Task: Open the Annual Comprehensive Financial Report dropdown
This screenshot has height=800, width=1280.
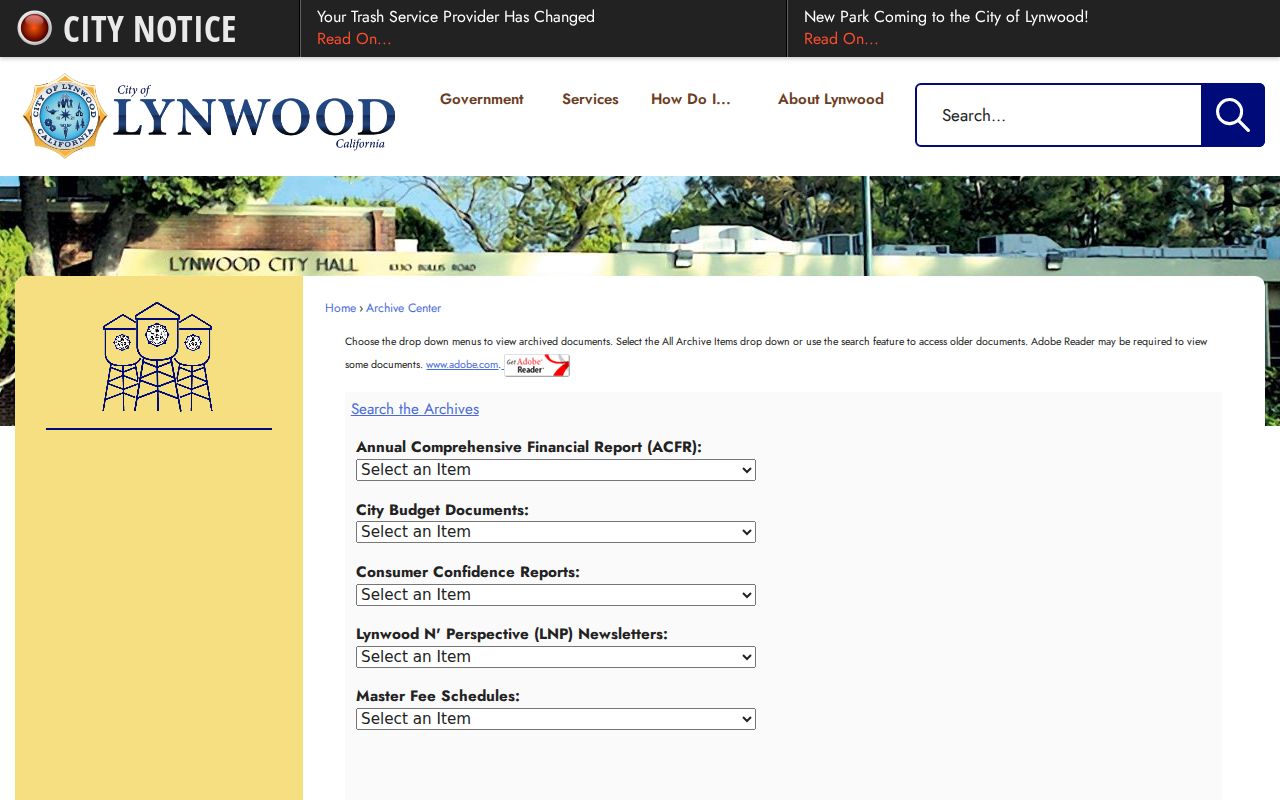Action: point(556,470)
